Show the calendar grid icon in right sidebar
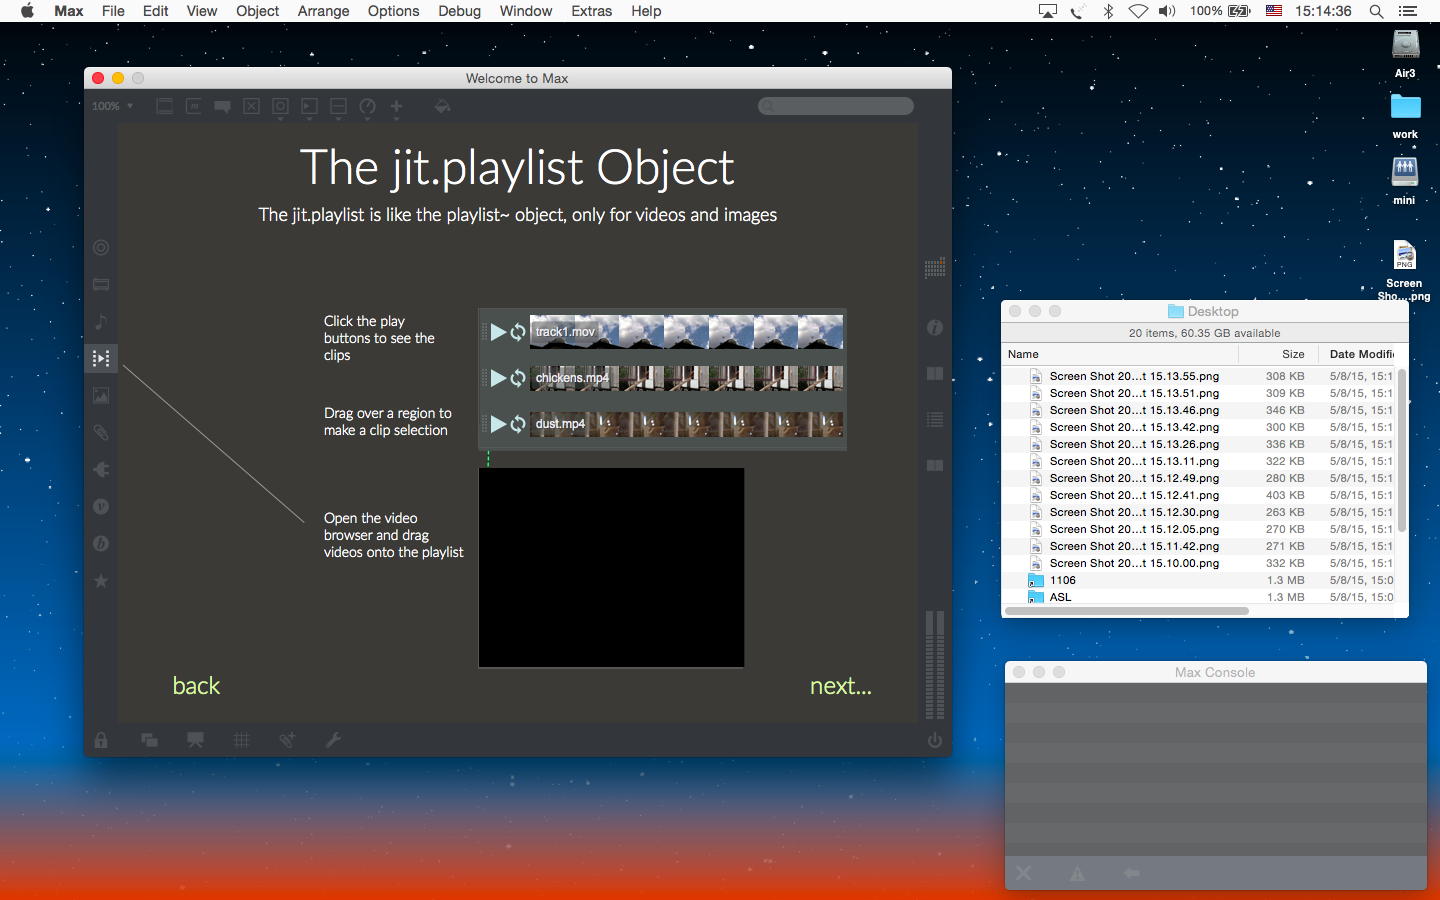This screenshot has width=1440, height=900. coord(935,268)
